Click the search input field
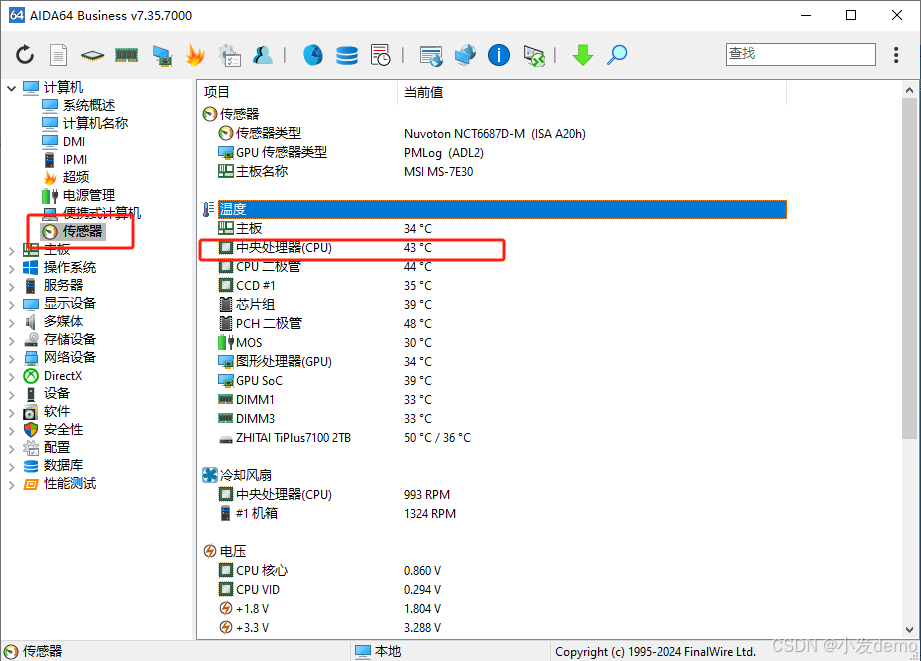The width and height of the screenshot is (921, 661). (x=801, y=54)
